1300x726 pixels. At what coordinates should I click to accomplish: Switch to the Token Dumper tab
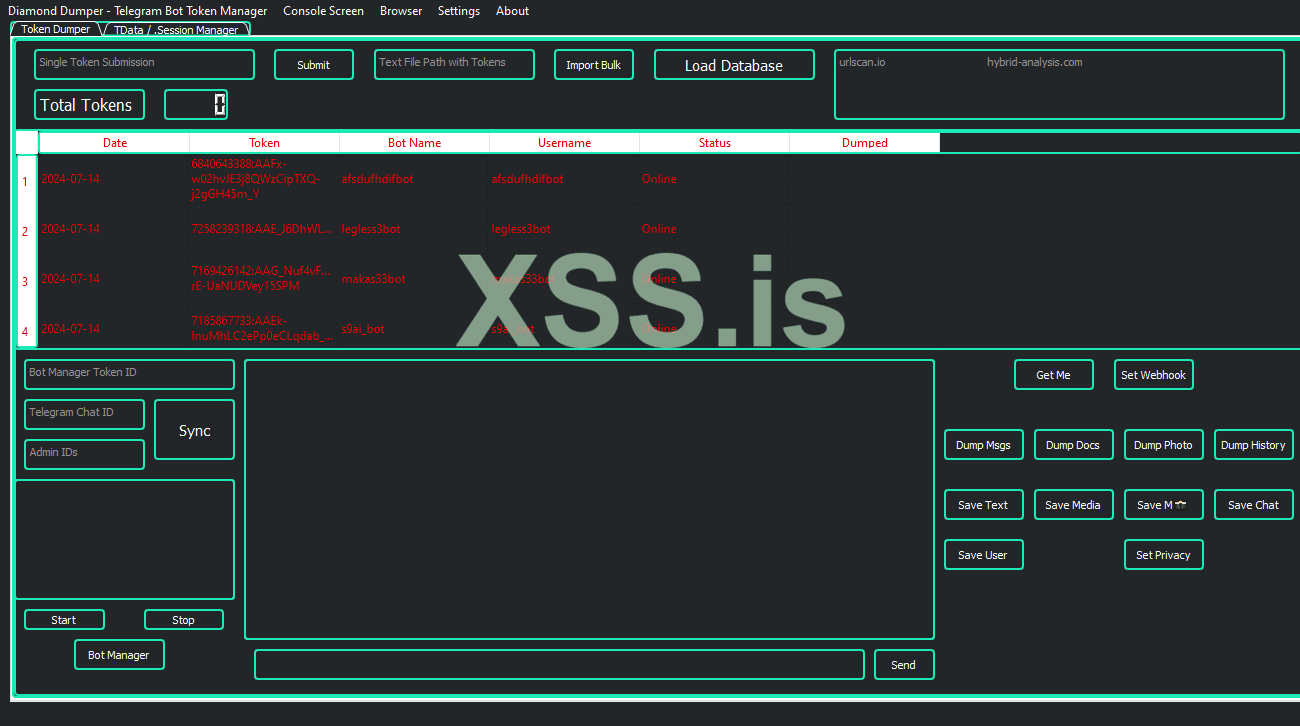[x=56, y=29]
